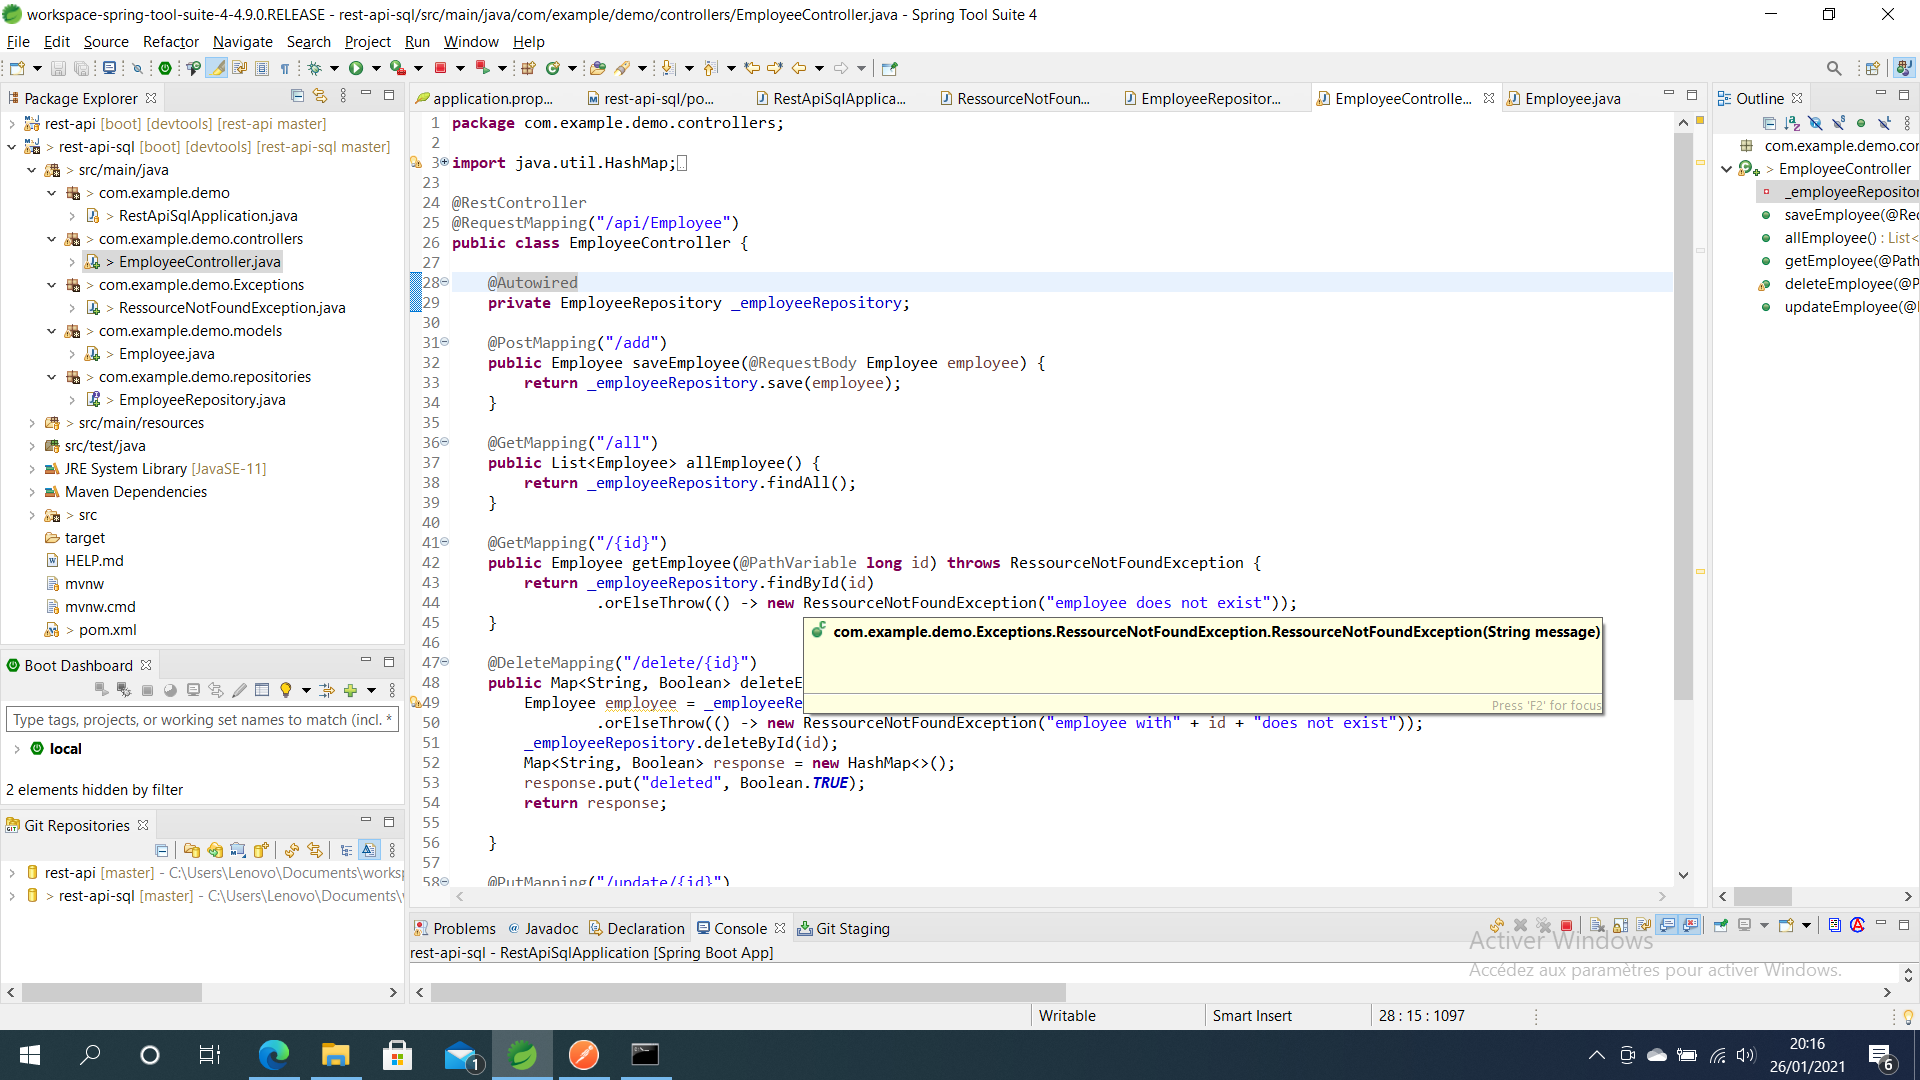Toggle alphabetical Sort in Outline view

pos(1792,123)
